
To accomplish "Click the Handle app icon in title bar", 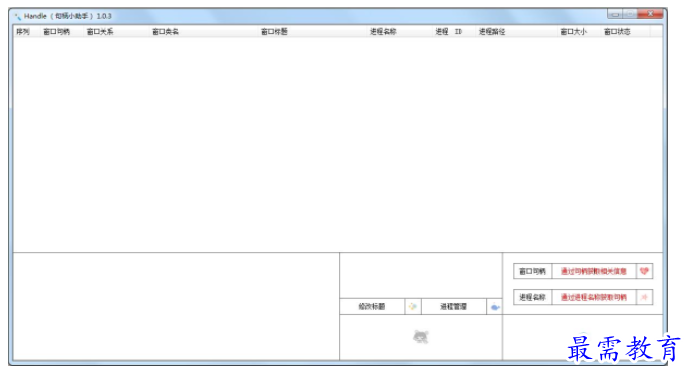I will tap(18, 16).
